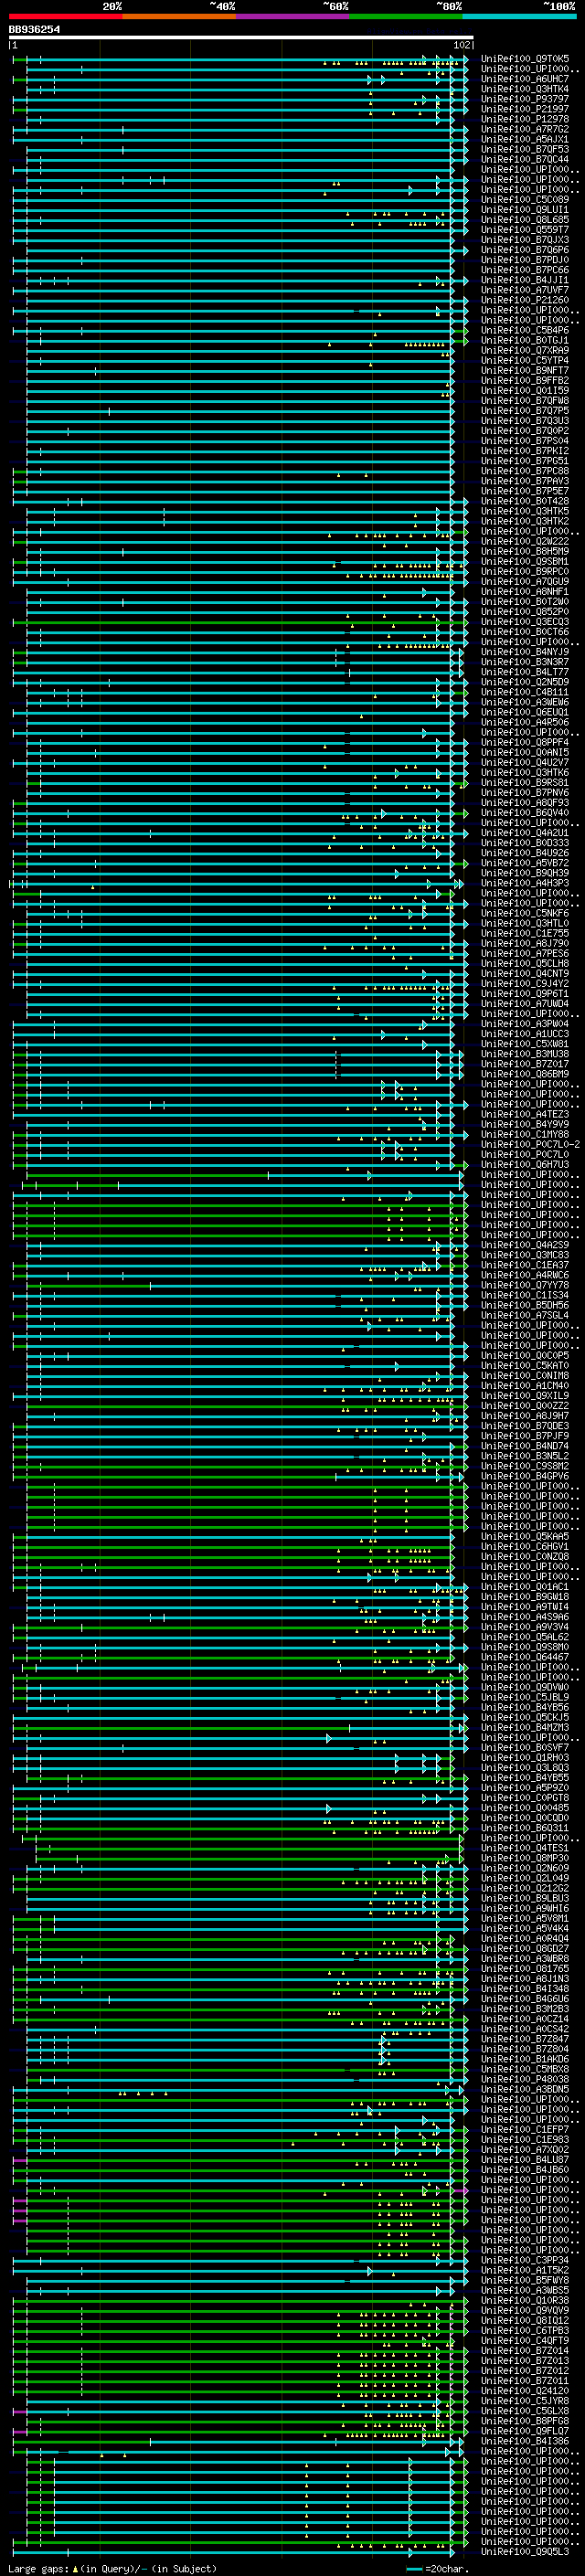The height and width of the screenshot is (2576, 585).
Task: Select row label UniRef100_Q559T7
Action: [525, 230]
